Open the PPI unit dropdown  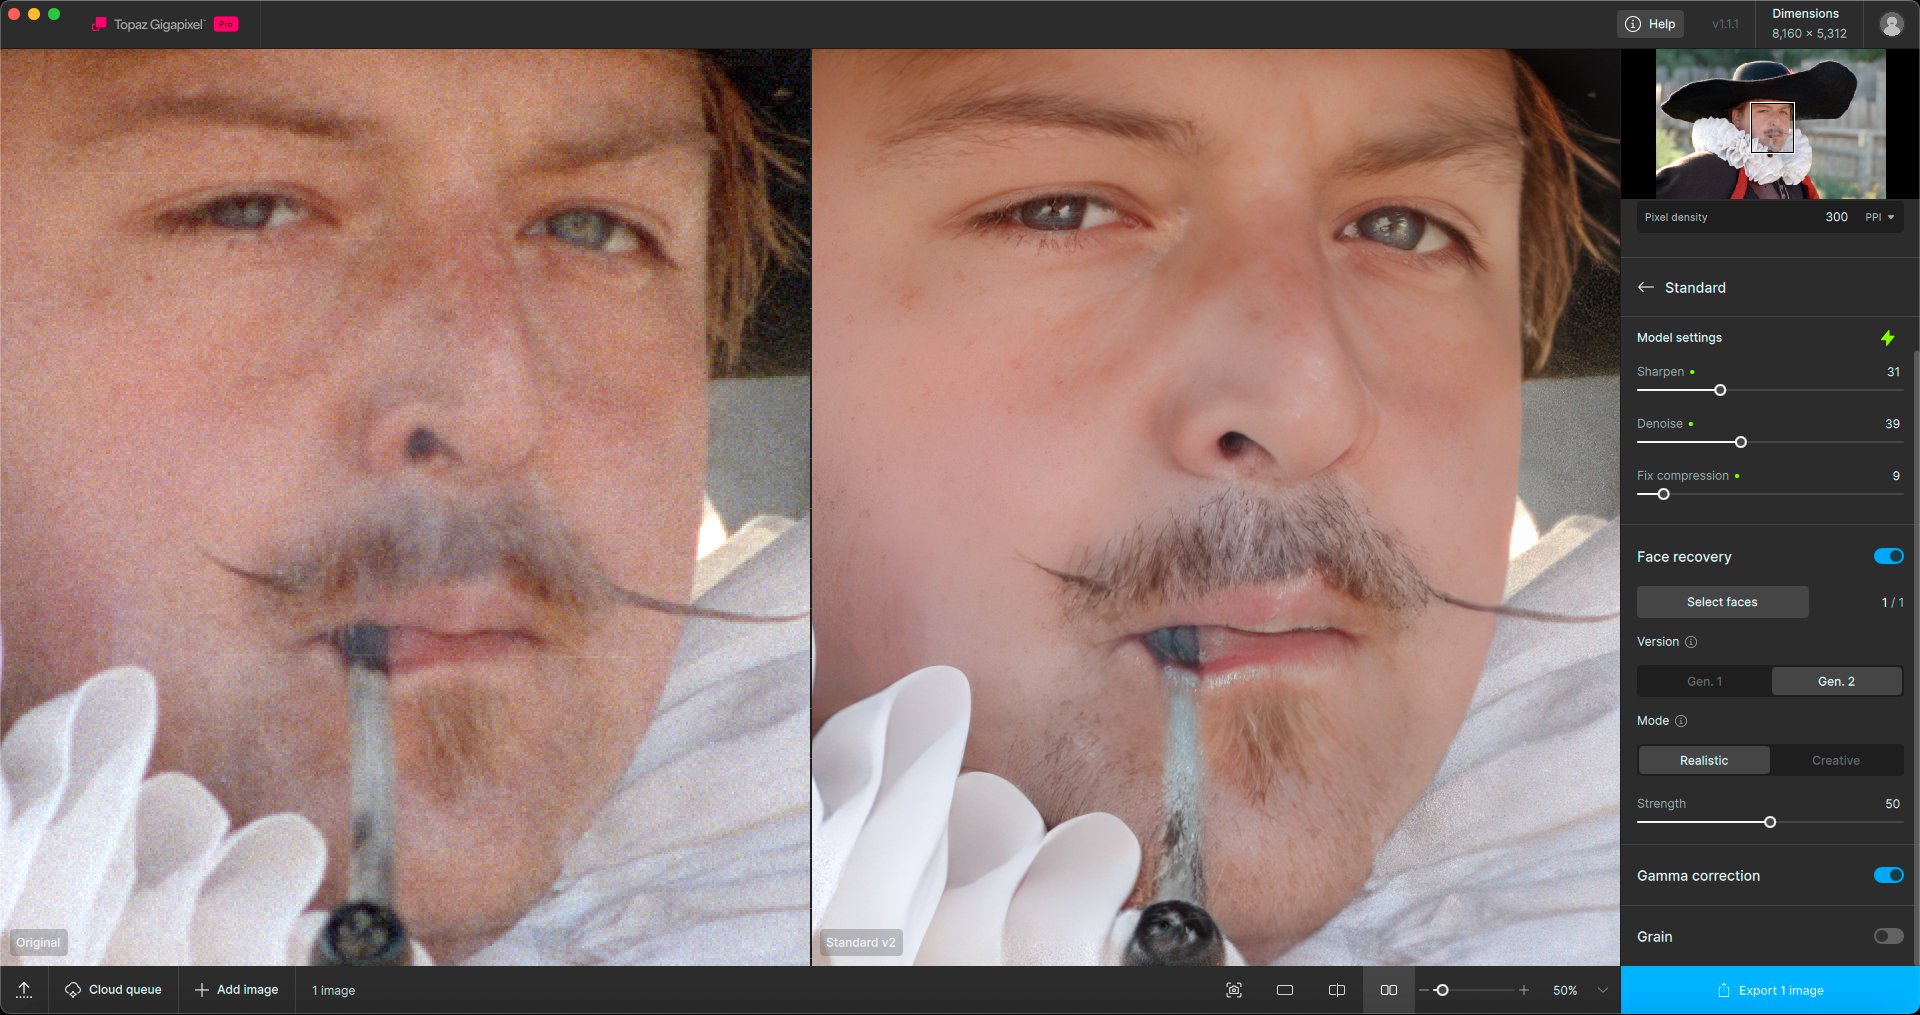(1880, 217)
